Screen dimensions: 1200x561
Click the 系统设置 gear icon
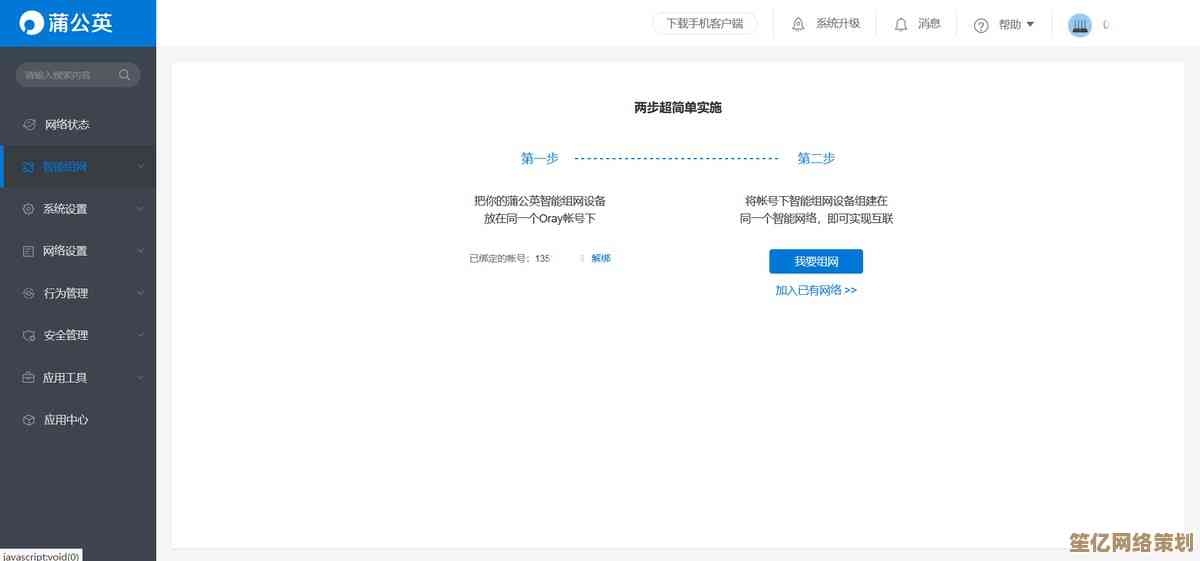click(28, 209)
